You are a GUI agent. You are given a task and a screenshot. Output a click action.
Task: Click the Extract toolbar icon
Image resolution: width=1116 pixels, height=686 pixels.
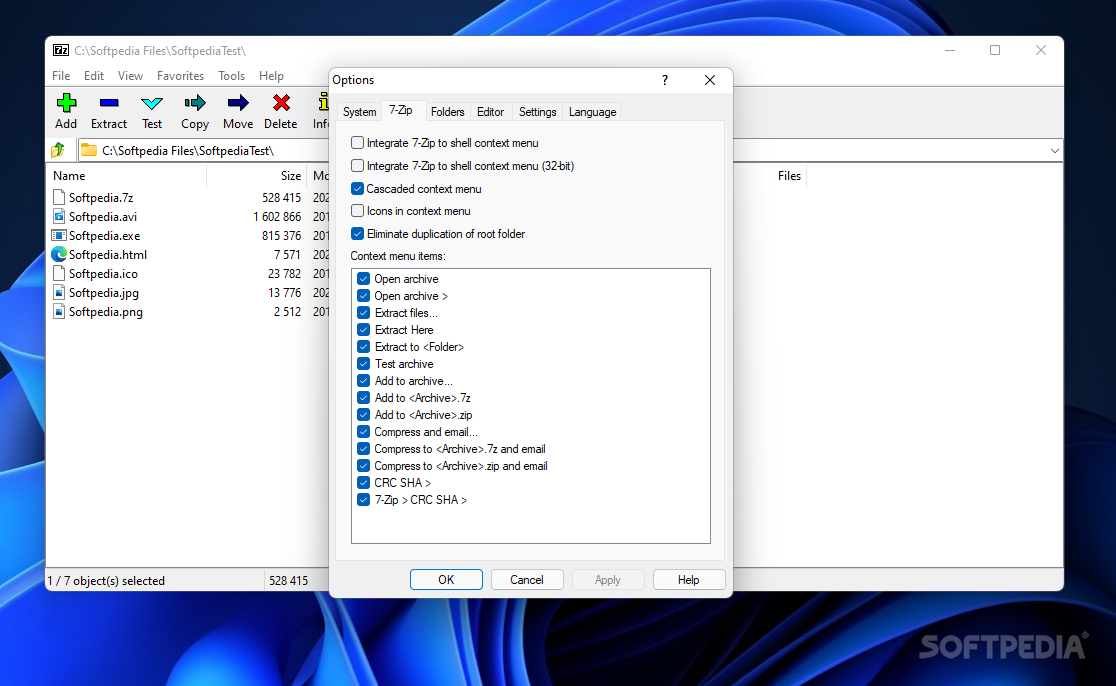(109, 103)
